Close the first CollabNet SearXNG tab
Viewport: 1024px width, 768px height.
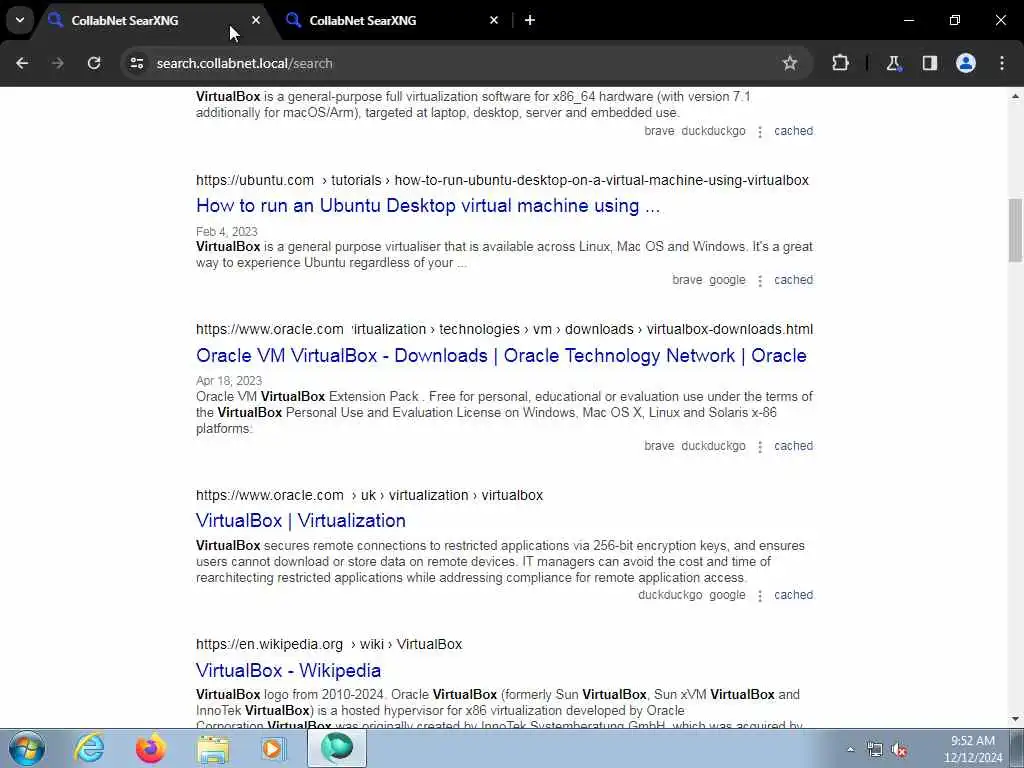tap(256, 20)
